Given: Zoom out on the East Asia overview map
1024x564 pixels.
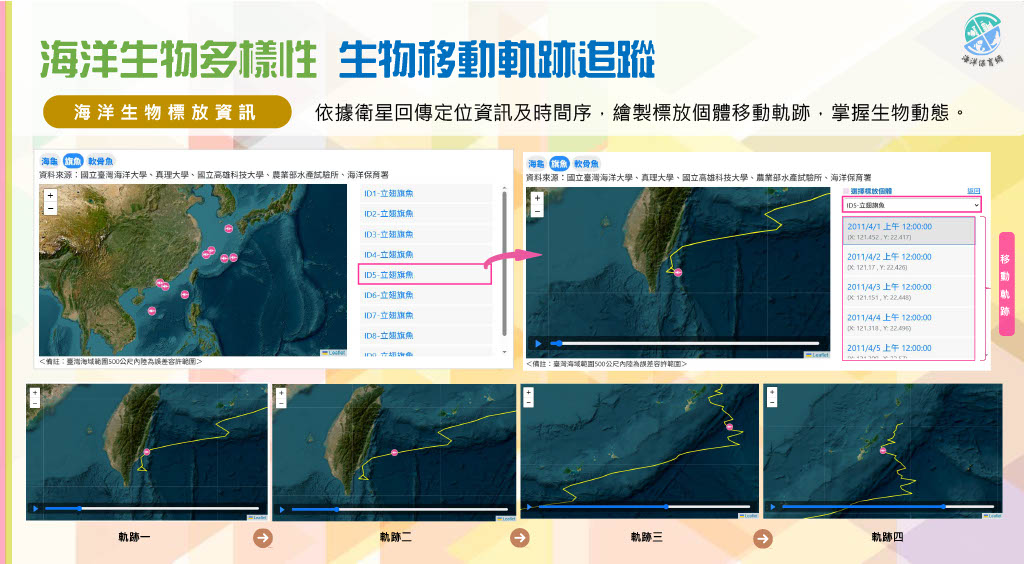Looking at the screenshot, I should pyautogui.click(x=50, y=209).
